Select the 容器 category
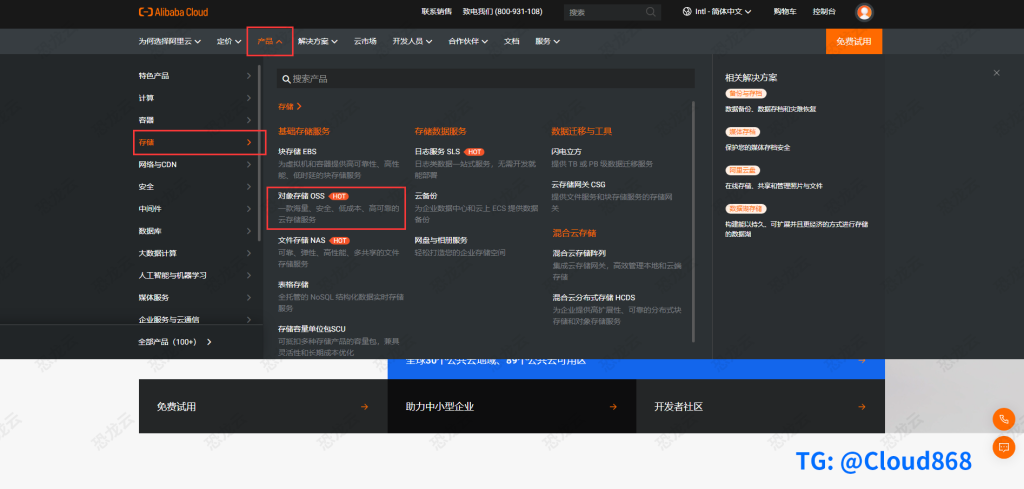Image resolution: width=1024 pixels, height=489 pixels. (195, 120)
